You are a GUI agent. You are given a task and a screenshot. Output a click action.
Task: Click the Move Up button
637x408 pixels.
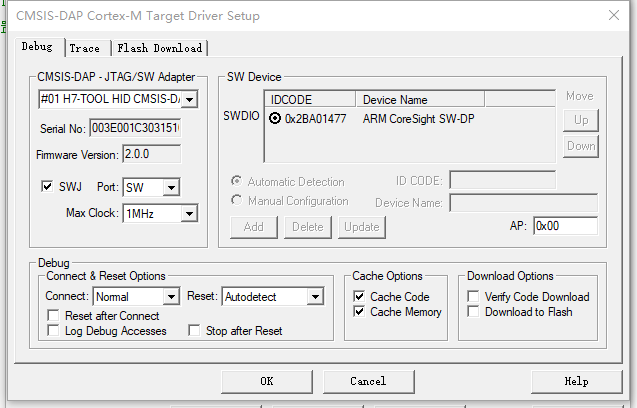click(581, 120)
